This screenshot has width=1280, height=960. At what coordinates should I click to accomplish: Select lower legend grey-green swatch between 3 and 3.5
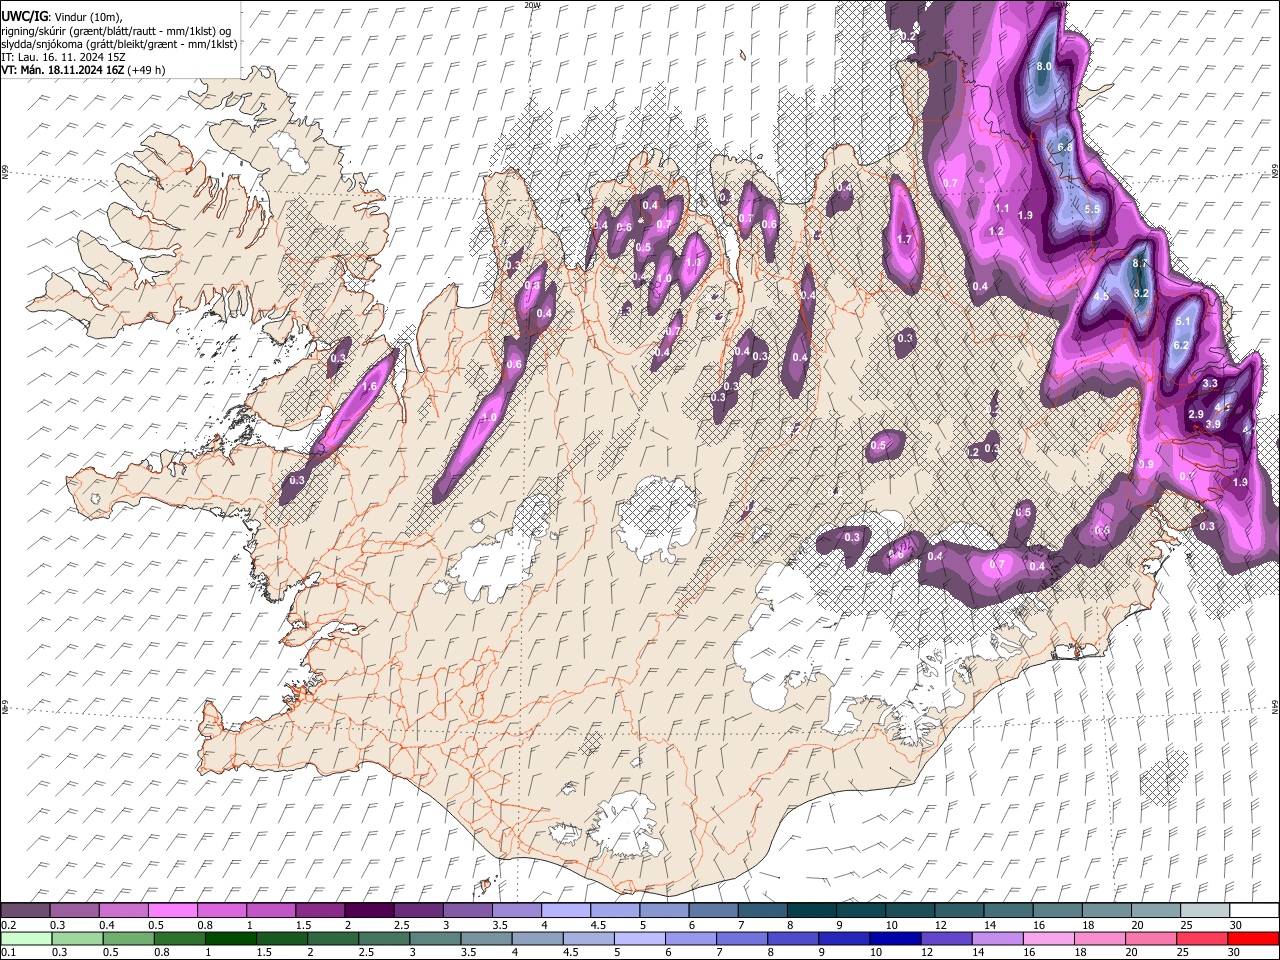point(434,938)
